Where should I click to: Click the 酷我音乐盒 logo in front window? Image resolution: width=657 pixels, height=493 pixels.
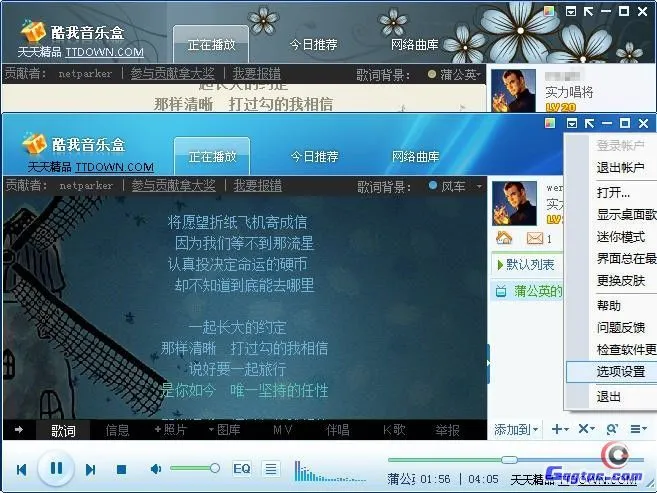tap(74, 145)
